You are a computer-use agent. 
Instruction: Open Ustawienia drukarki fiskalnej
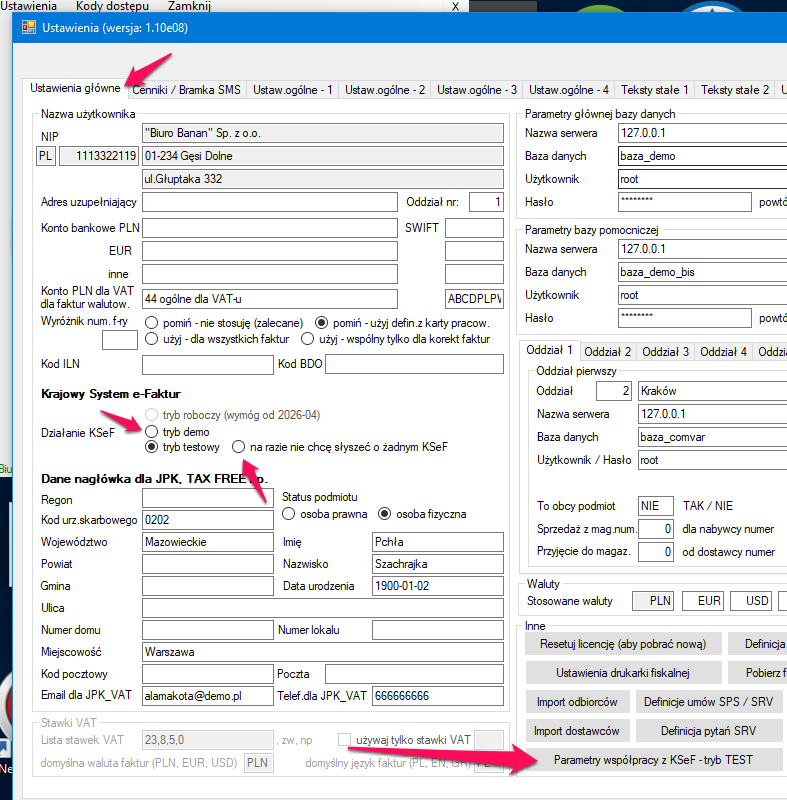click(x=622, y=672)
